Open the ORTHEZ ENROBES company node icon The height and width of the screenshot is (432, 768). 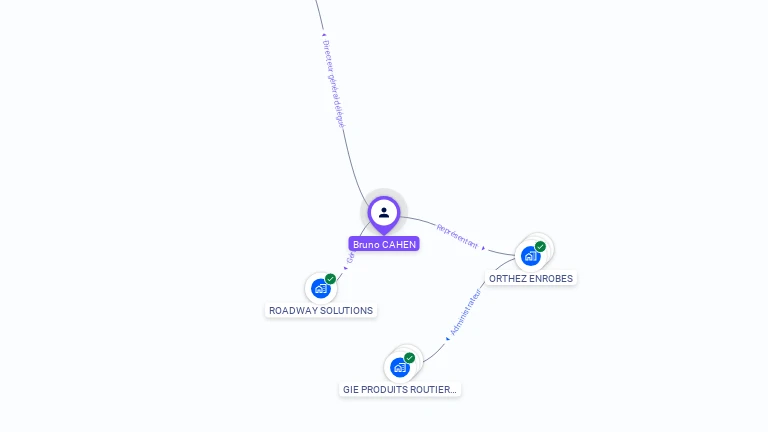point(530,256)
